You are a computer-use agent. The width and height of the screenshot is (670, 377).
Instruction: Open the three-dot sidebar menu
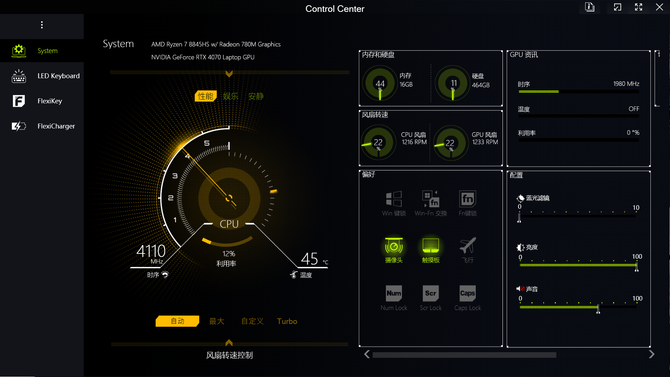[41, 25]
